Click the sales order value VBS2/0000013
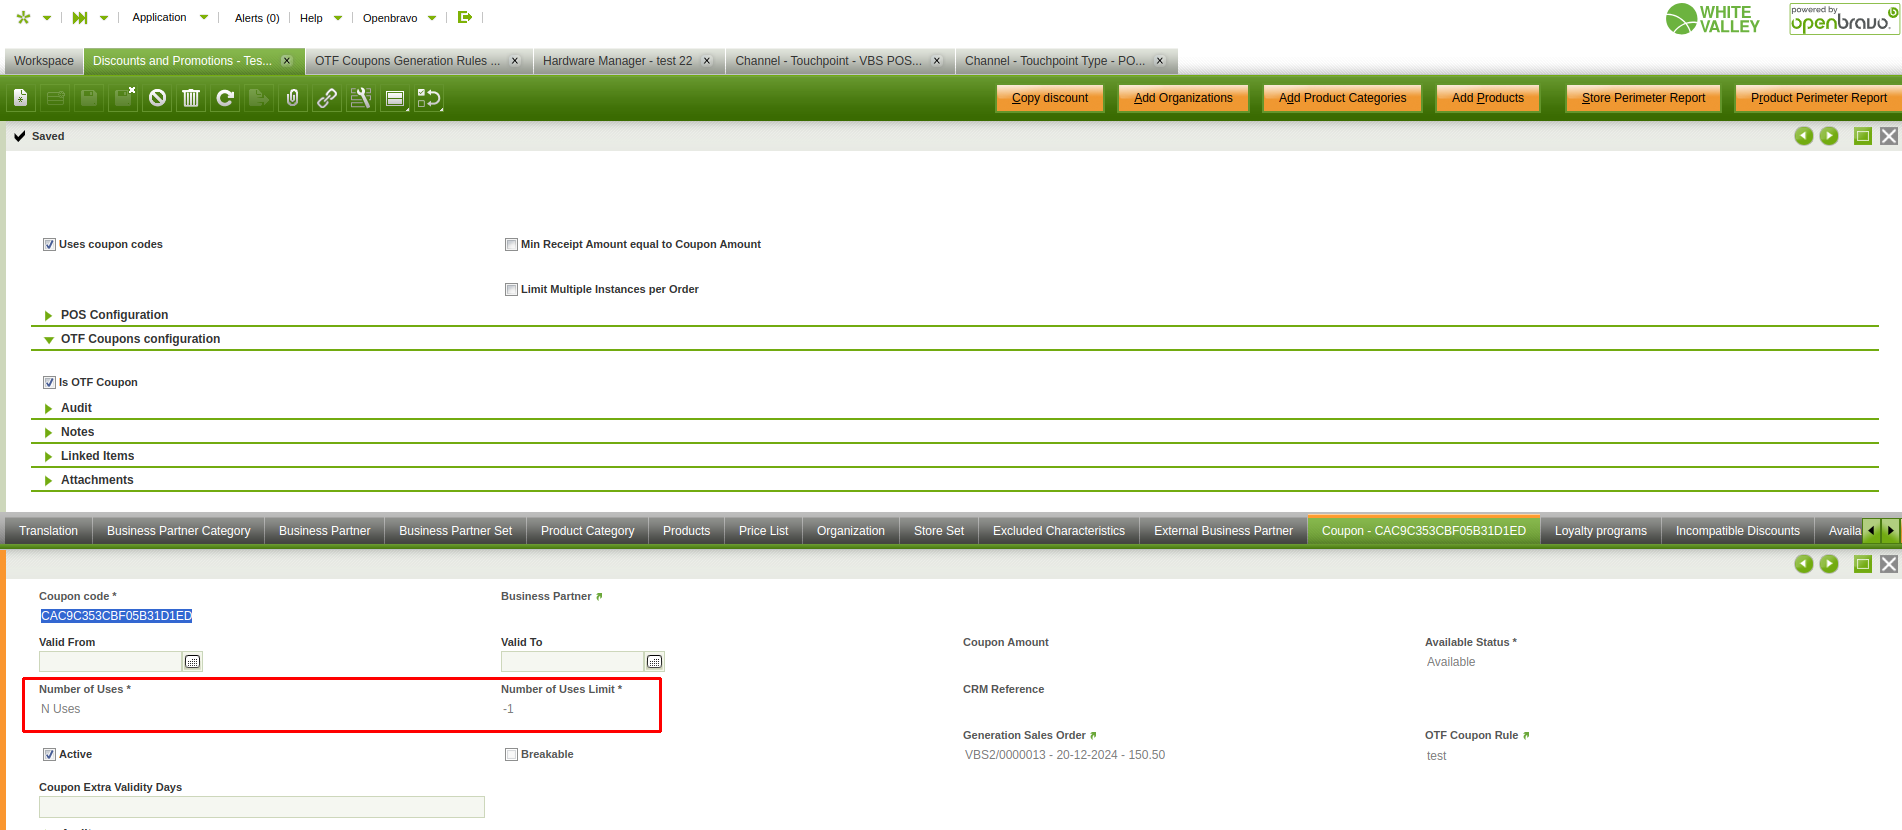Viewport: 1902px width, 830px height. click(x=1065, y=756)
